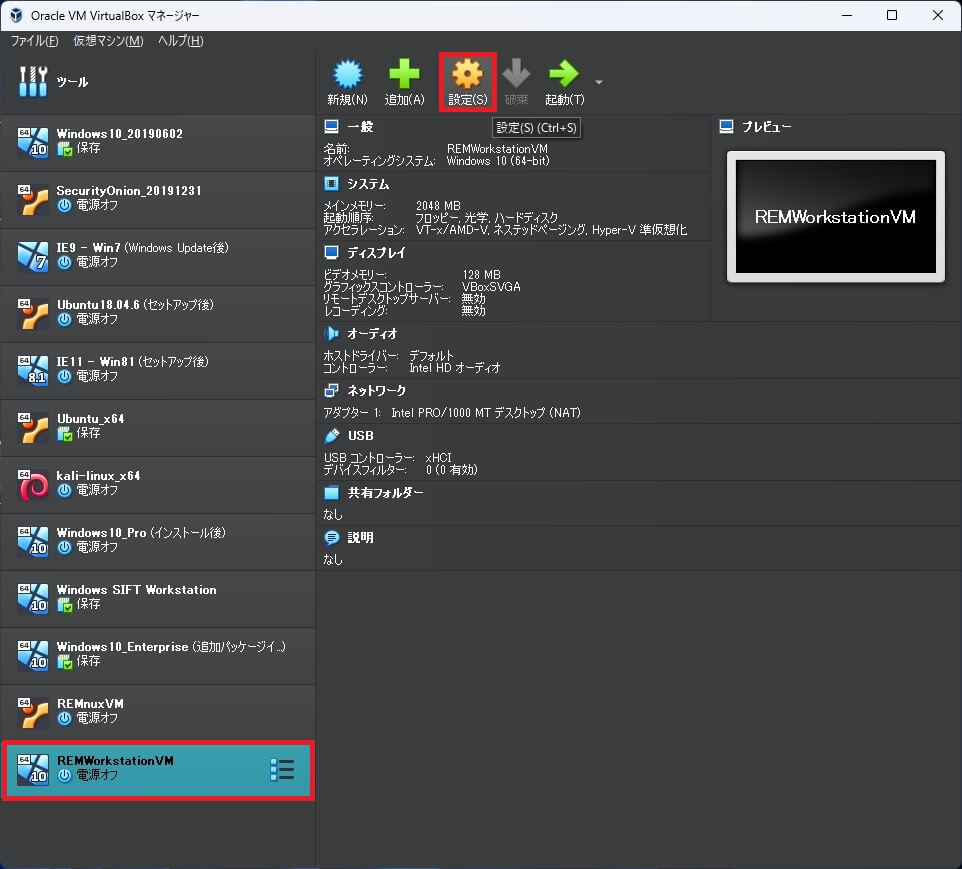Viewport: 962px width, 869px height.
Task: Click the Windows 10 (64-bit) OS value
Action: click(x=498, y=161)
